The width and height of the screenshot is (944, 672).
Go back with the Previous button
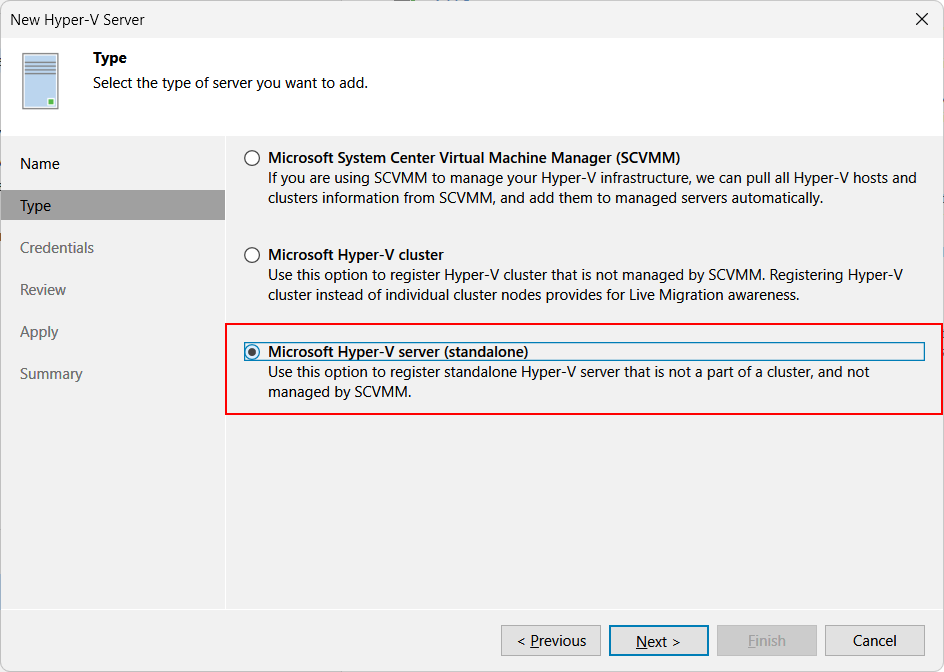(x=551, y=641)
